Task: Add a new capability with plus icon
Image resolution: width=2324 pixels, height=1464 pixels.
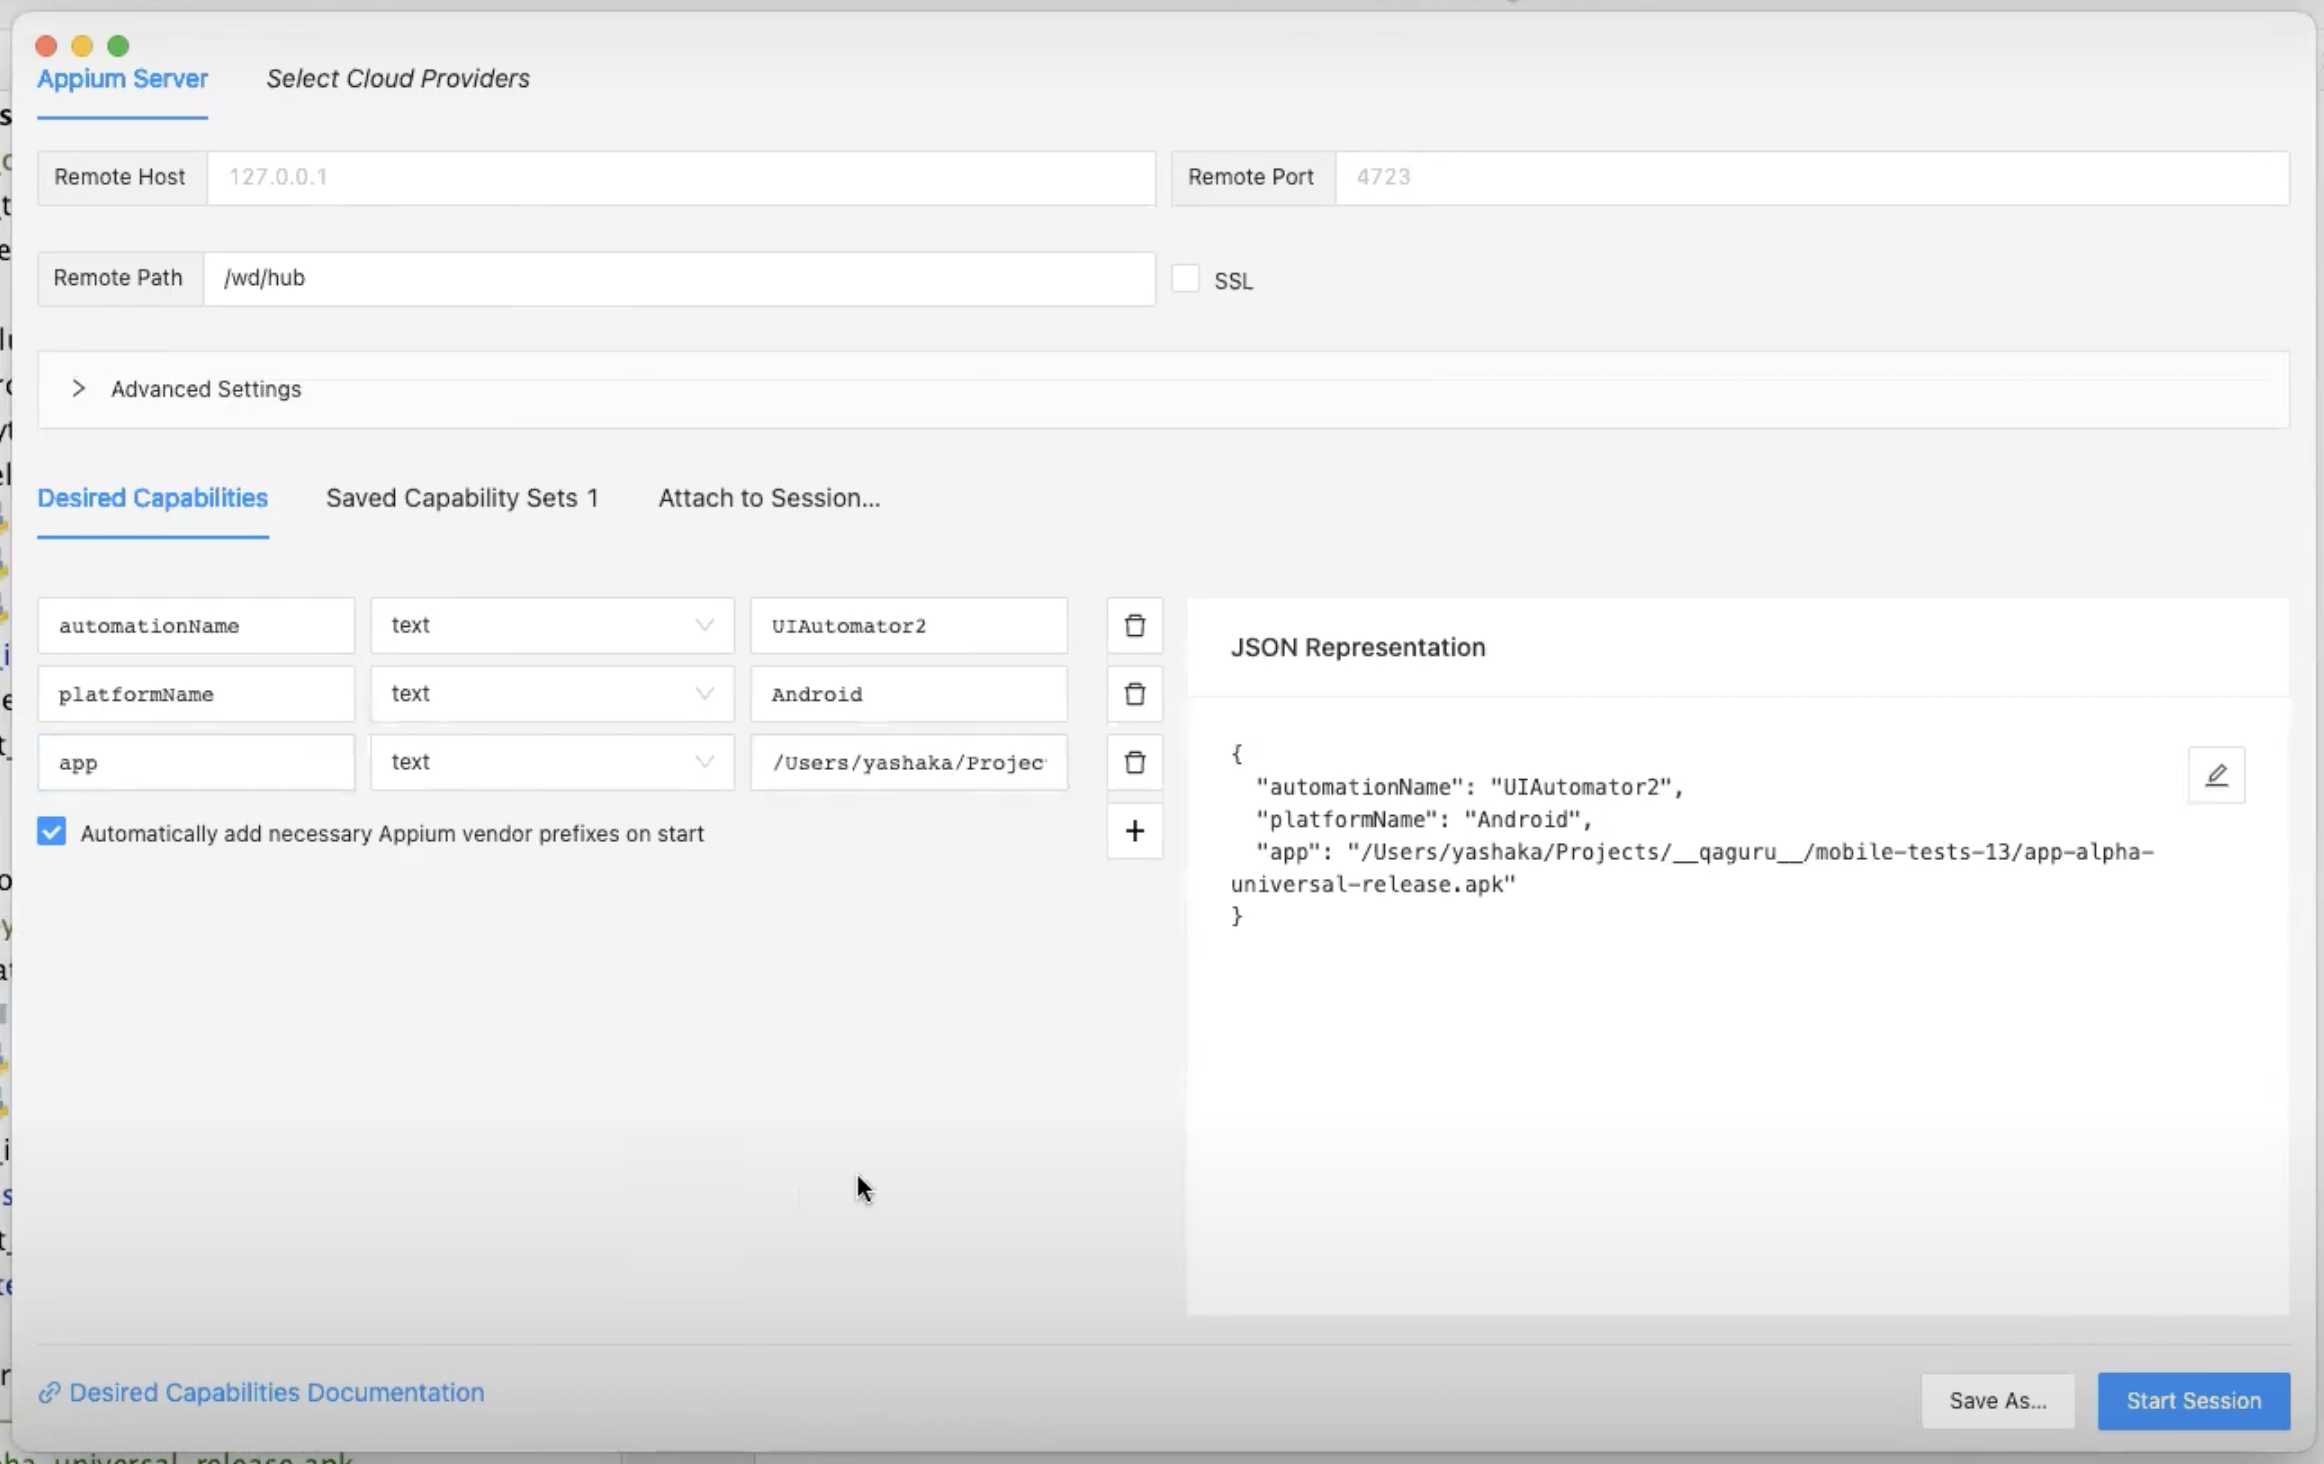Action: 1134,831
